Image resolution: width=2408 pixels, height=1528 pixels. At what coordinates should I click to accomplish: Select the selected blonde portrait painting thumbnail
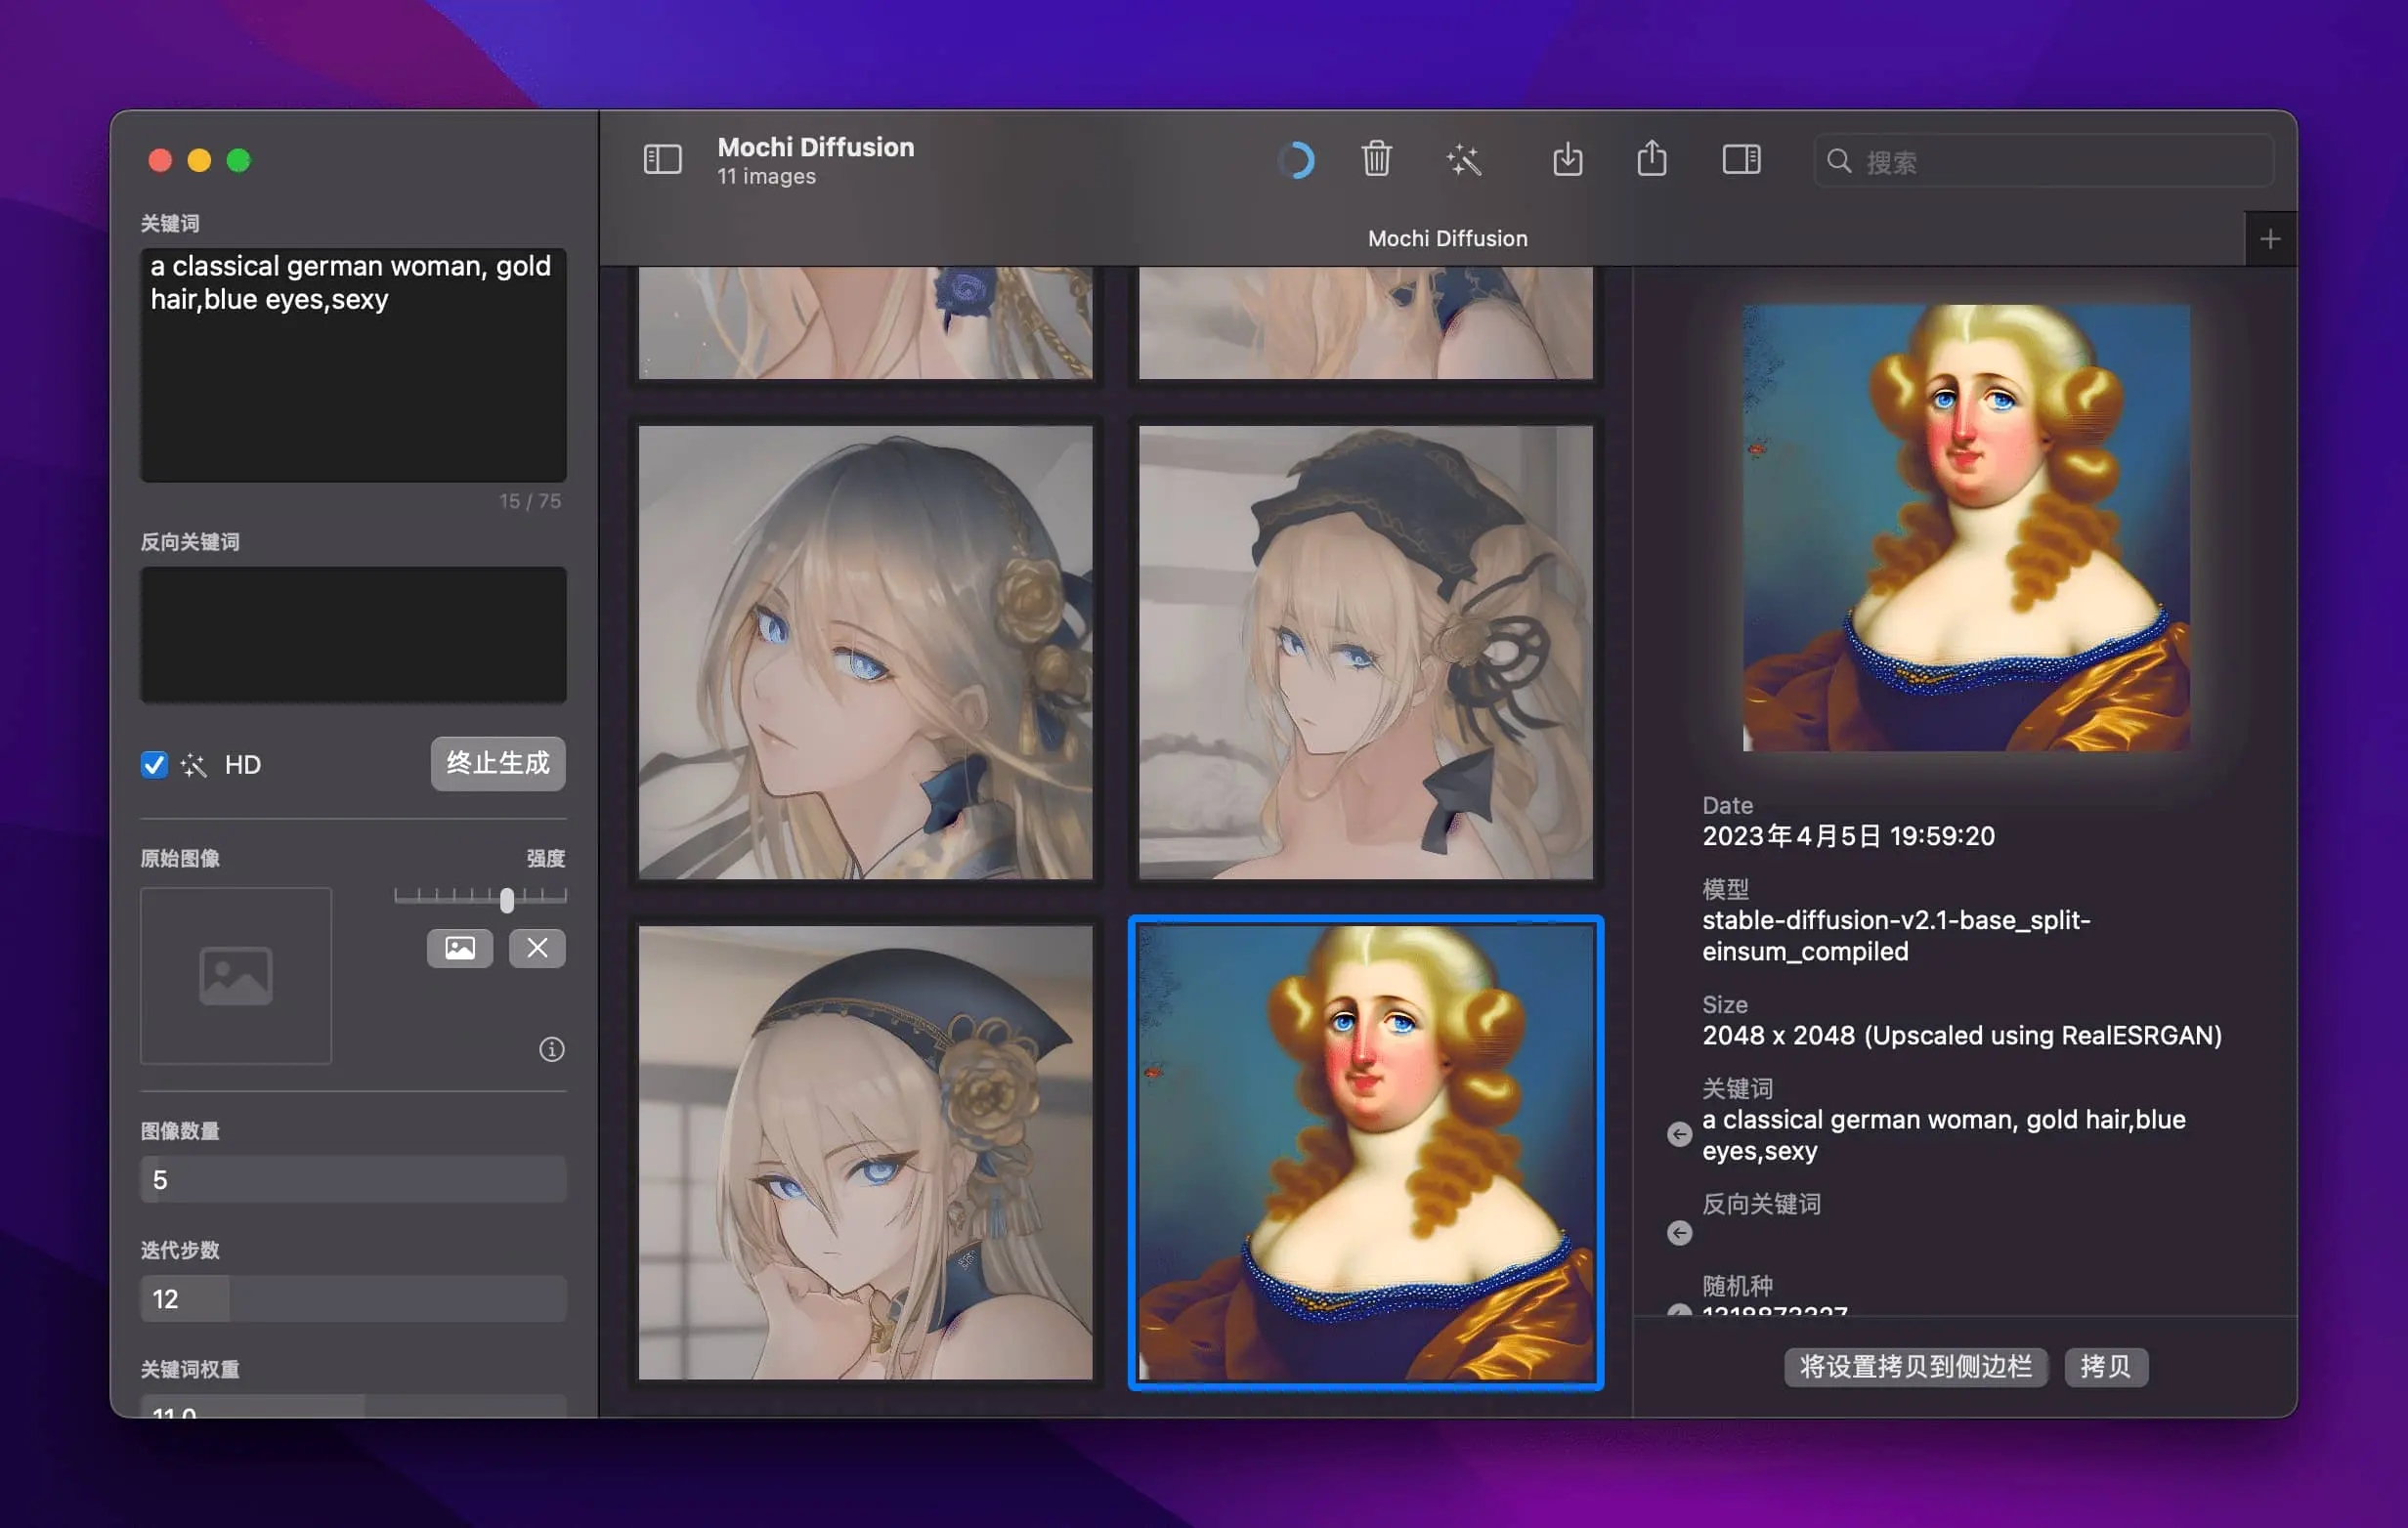click(x=1366, y=1152)
